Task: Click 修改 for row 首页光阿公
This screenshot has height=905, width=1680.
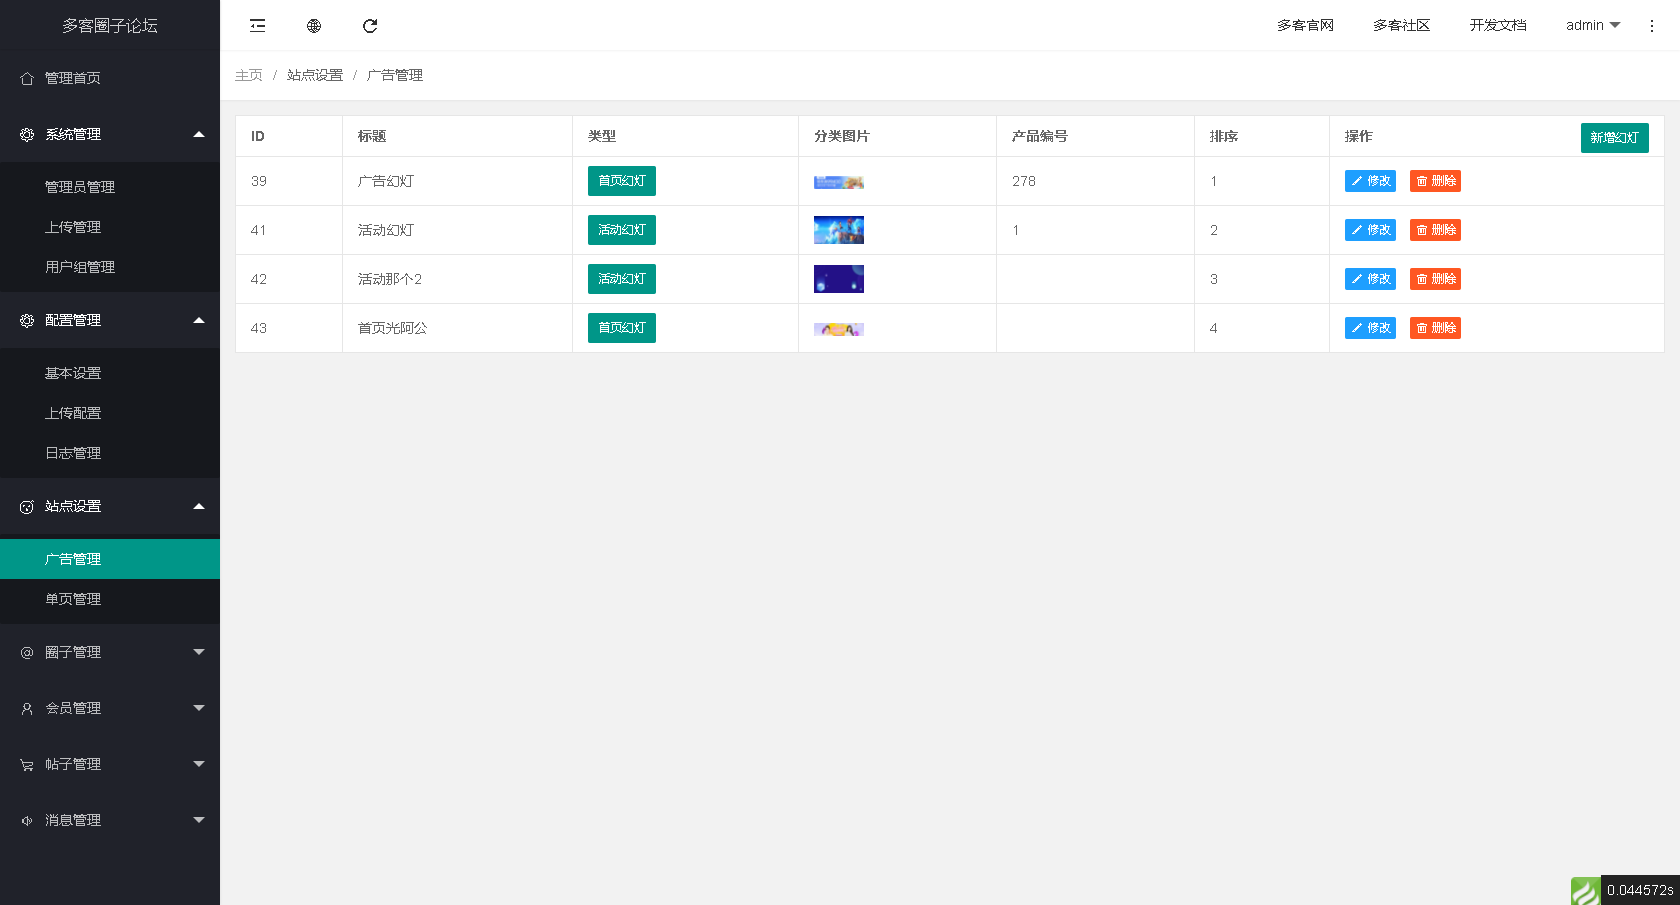Action: coord(1370,328)
